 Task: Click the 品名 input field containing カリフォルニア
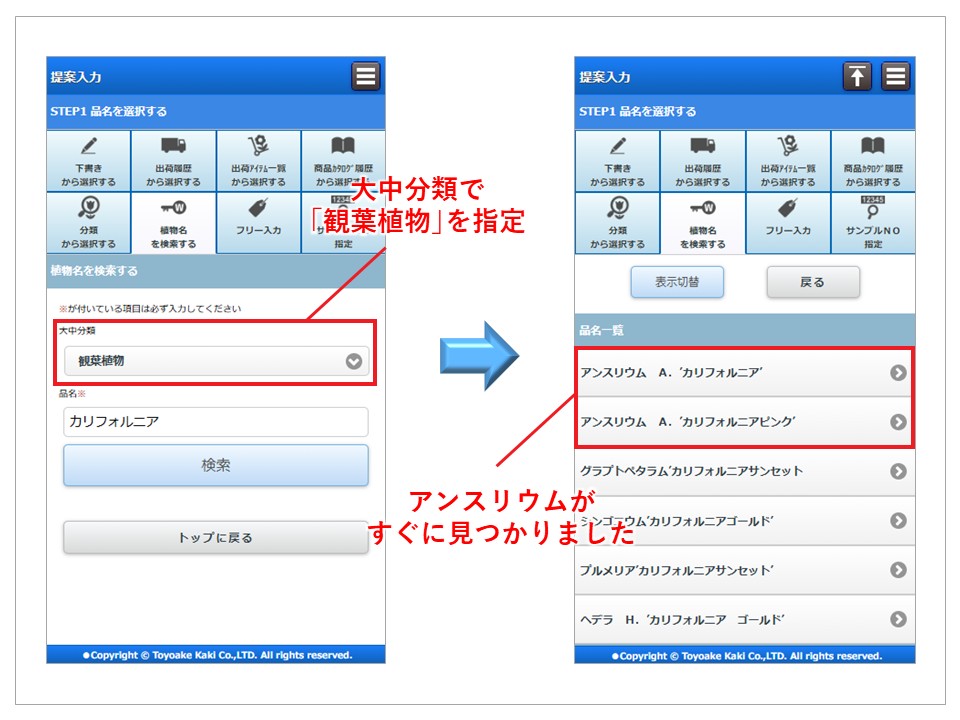[216, 422]
